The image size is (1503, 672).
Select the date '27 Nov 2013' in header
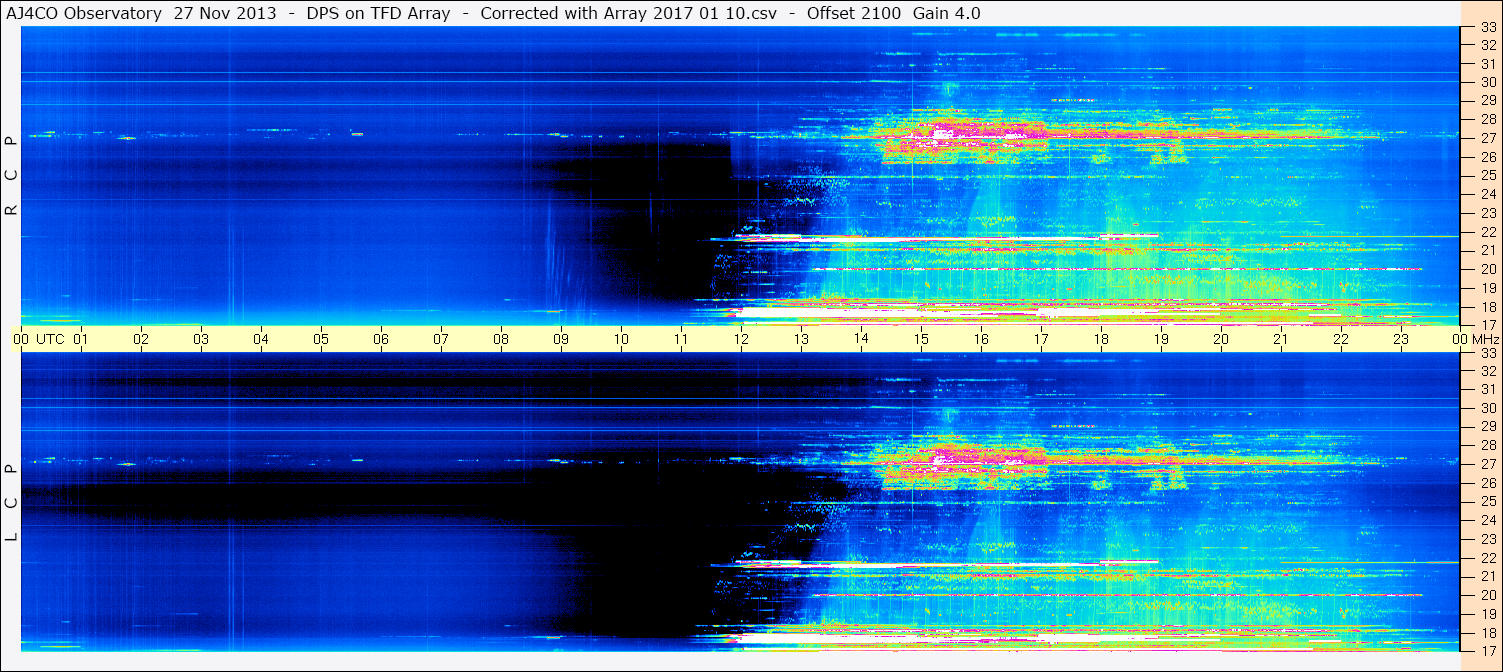point(223,13)
